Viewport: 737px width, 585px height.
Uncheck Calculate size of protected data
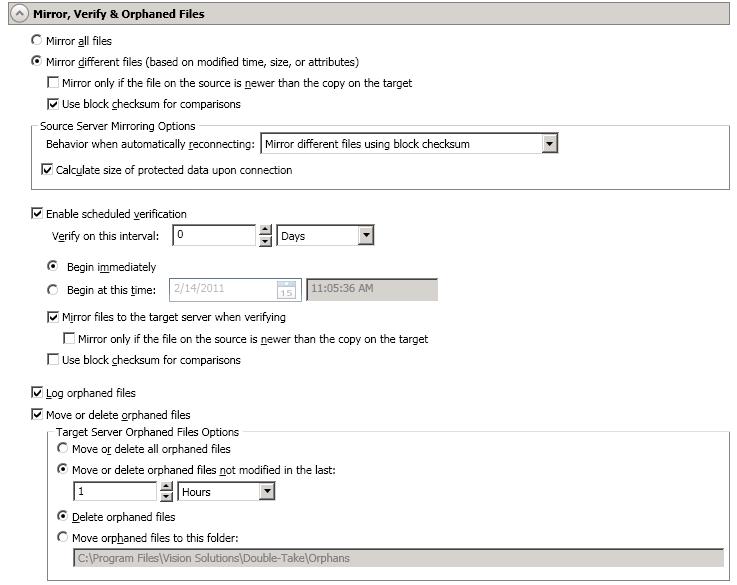(x=47, y=170)
